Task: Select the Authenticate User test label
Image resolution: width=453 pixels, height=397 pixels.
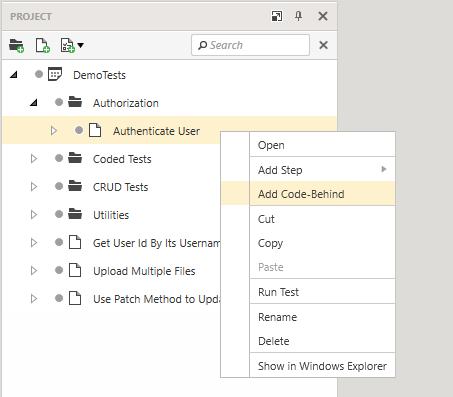Action: point(156,131)
